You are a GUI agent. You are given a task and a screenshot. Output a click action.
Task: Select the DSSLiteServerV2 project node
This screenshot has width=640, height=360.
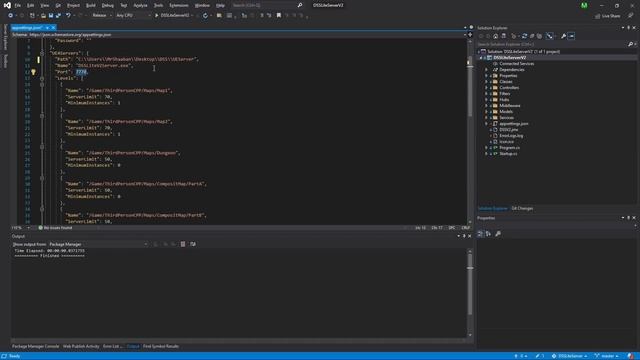tap(509, 58)
